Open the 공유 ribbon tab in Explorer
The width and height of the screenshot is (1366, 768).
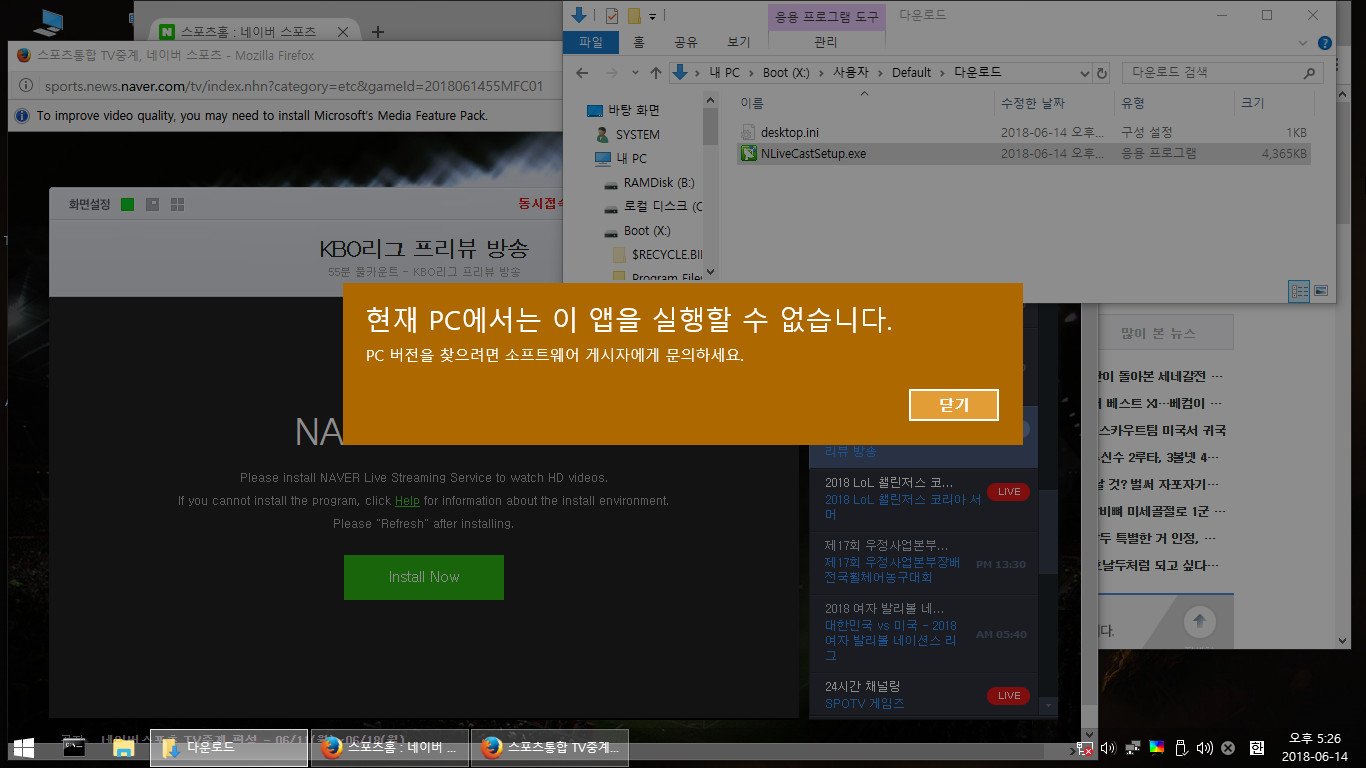[685, 42]
